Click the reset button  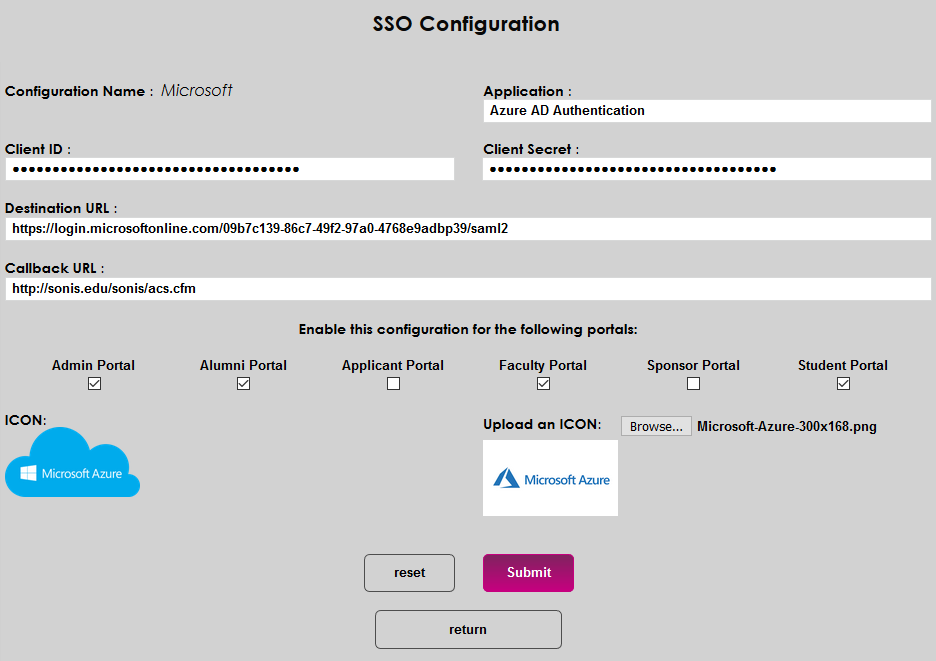click(409, 573)
